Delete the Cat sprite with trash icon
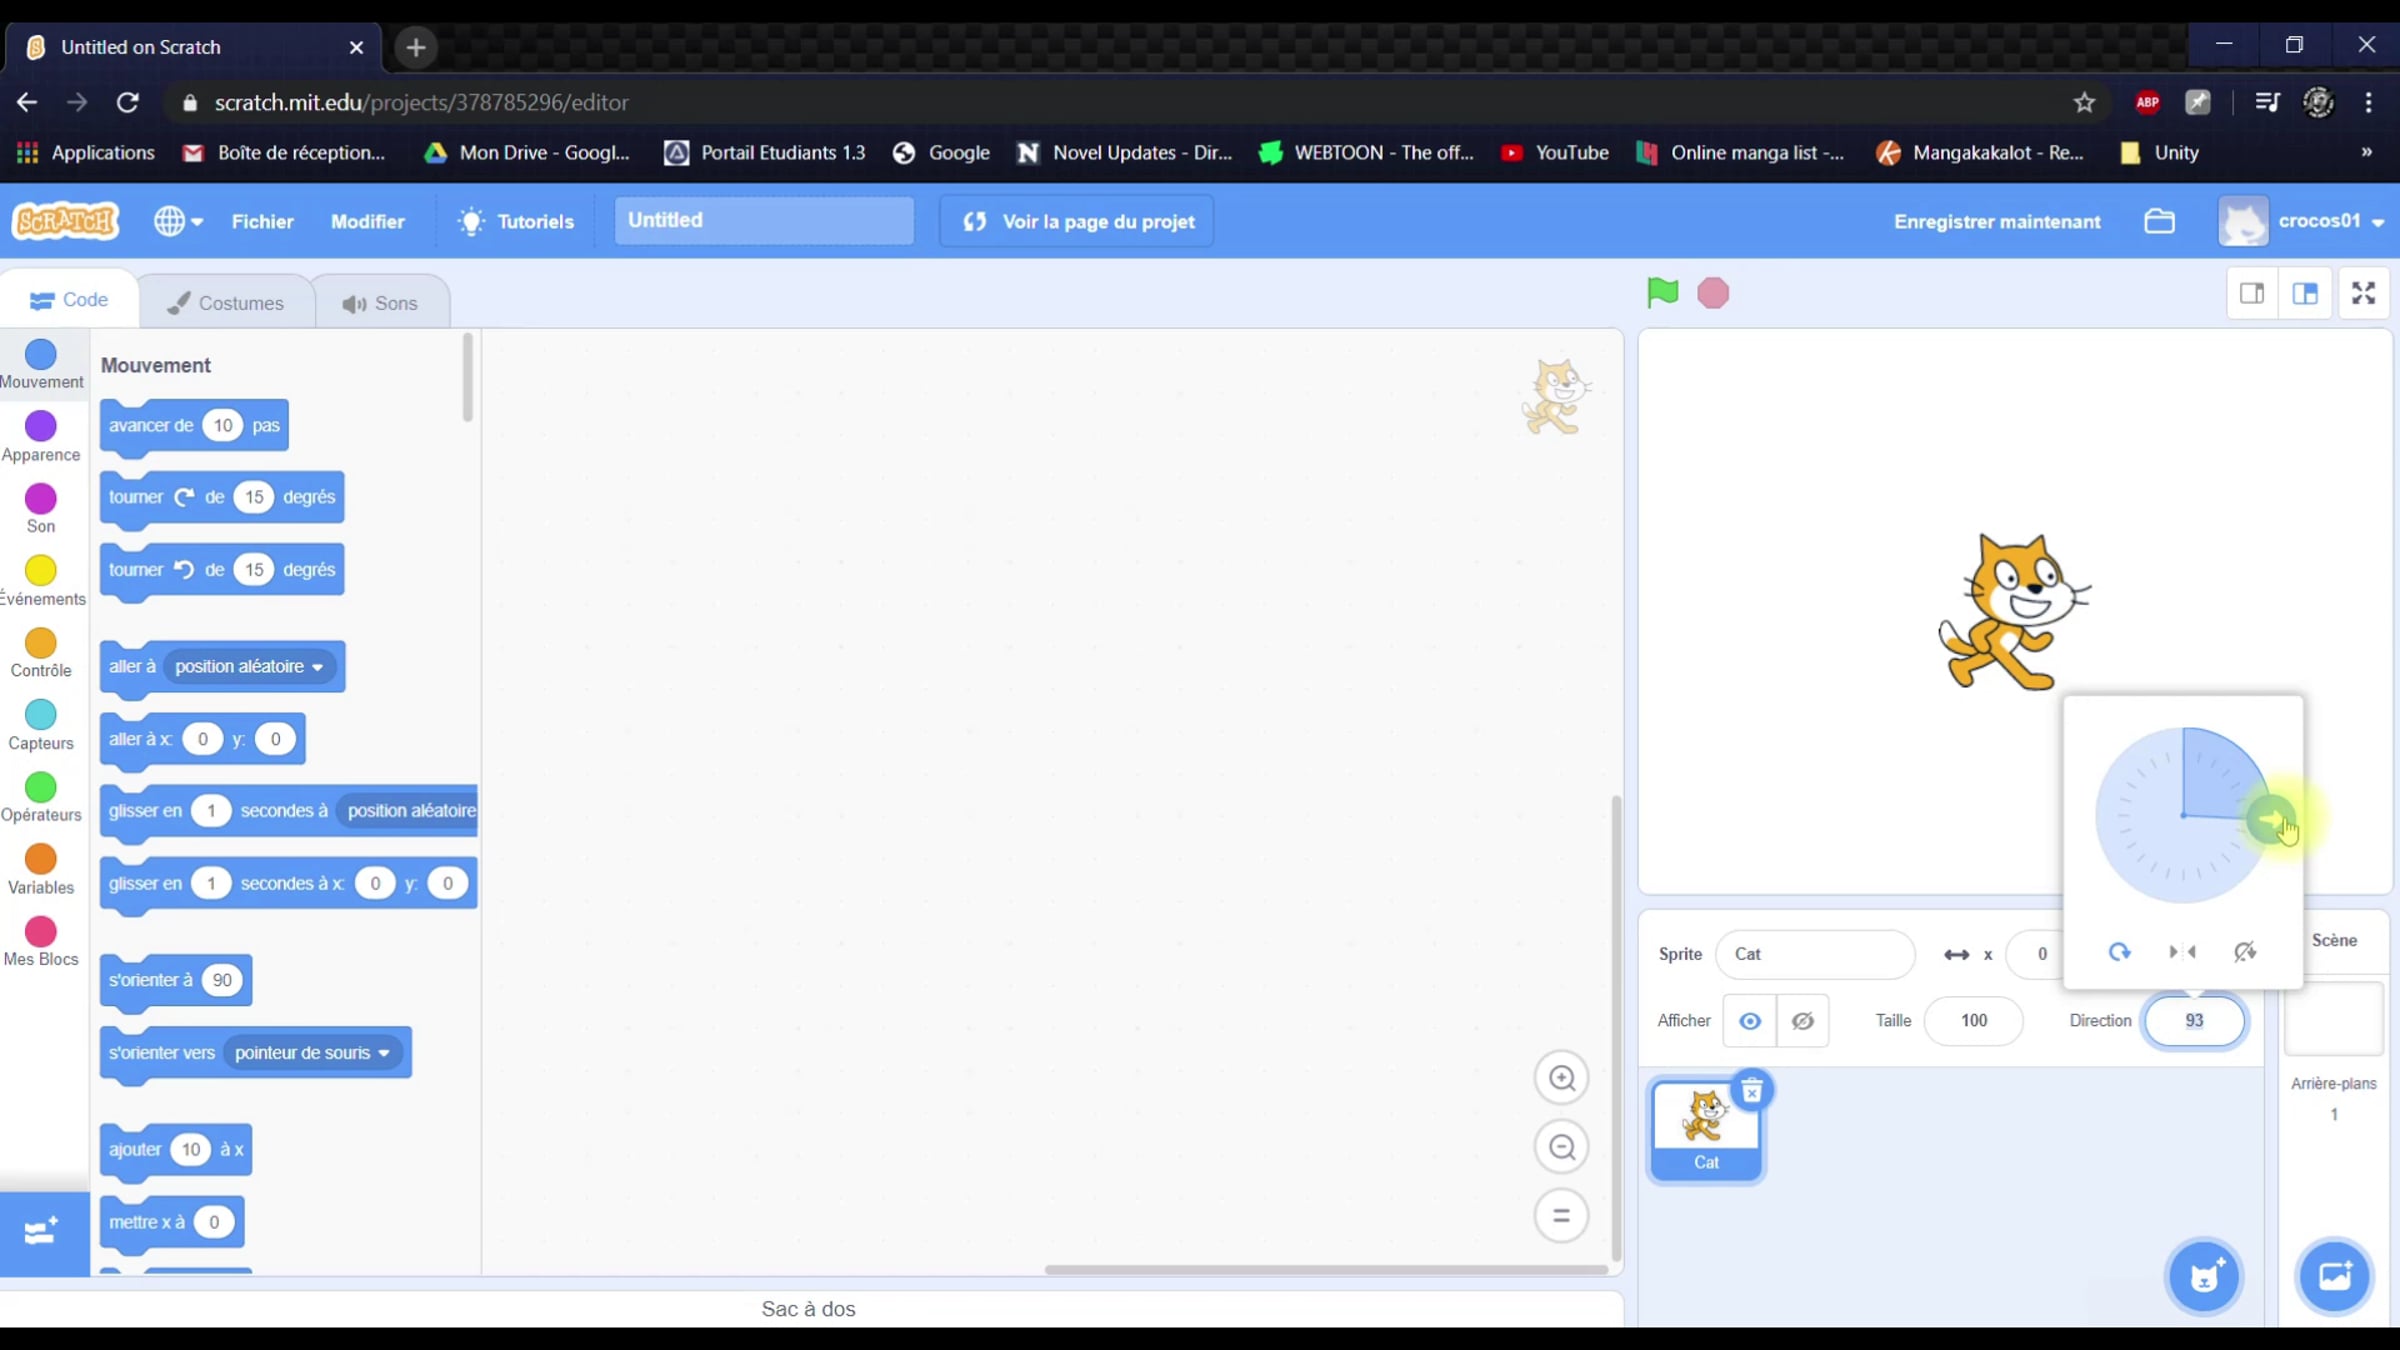2400x1350 pixels. [1752, 1091]
